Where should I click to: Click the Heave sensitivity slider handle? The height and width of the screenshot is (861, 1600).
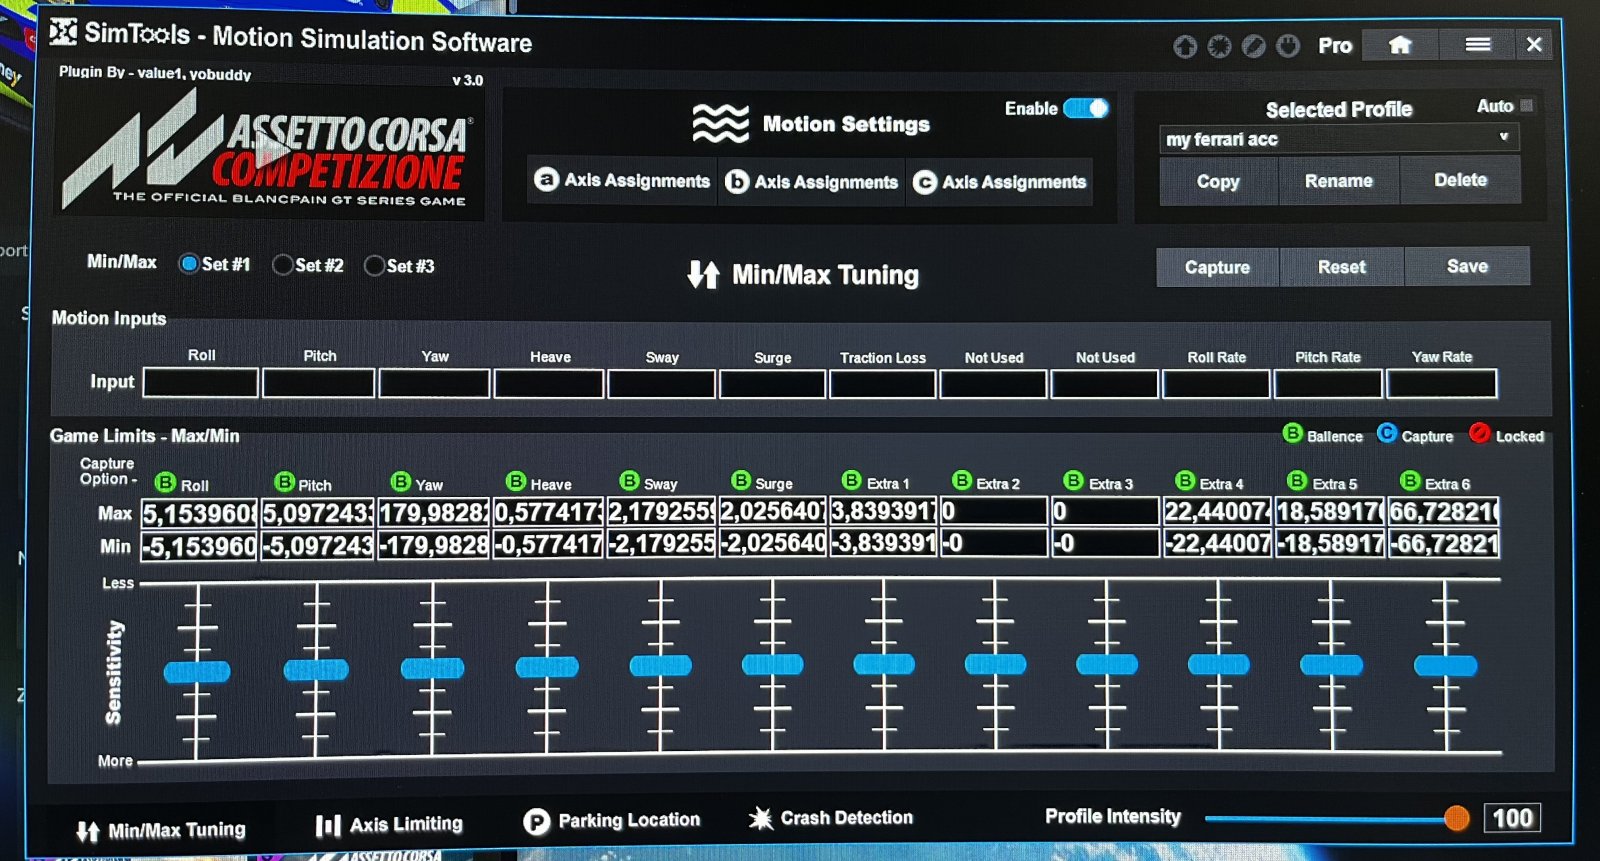[547, 667]
